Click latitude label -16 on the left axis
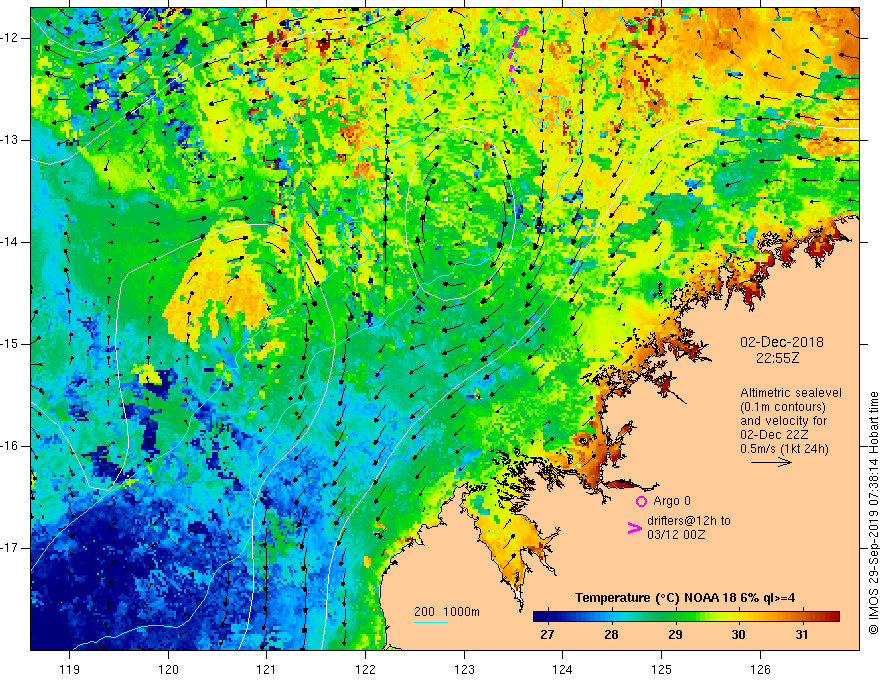The width and height of the screenshot is (880, 680). pyautogui.click(x=10, y=447)
